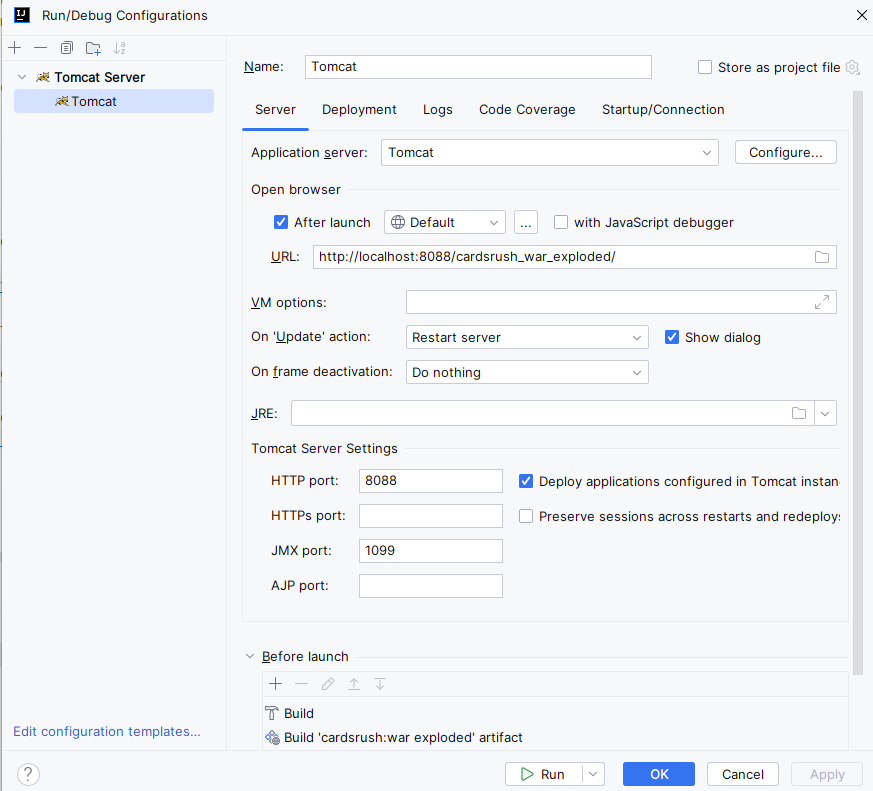The width and height of the screenshot is (873, 791).
Task: Edit the selected Before launch task
Action: pyautogui.click(x=328, y=684)
